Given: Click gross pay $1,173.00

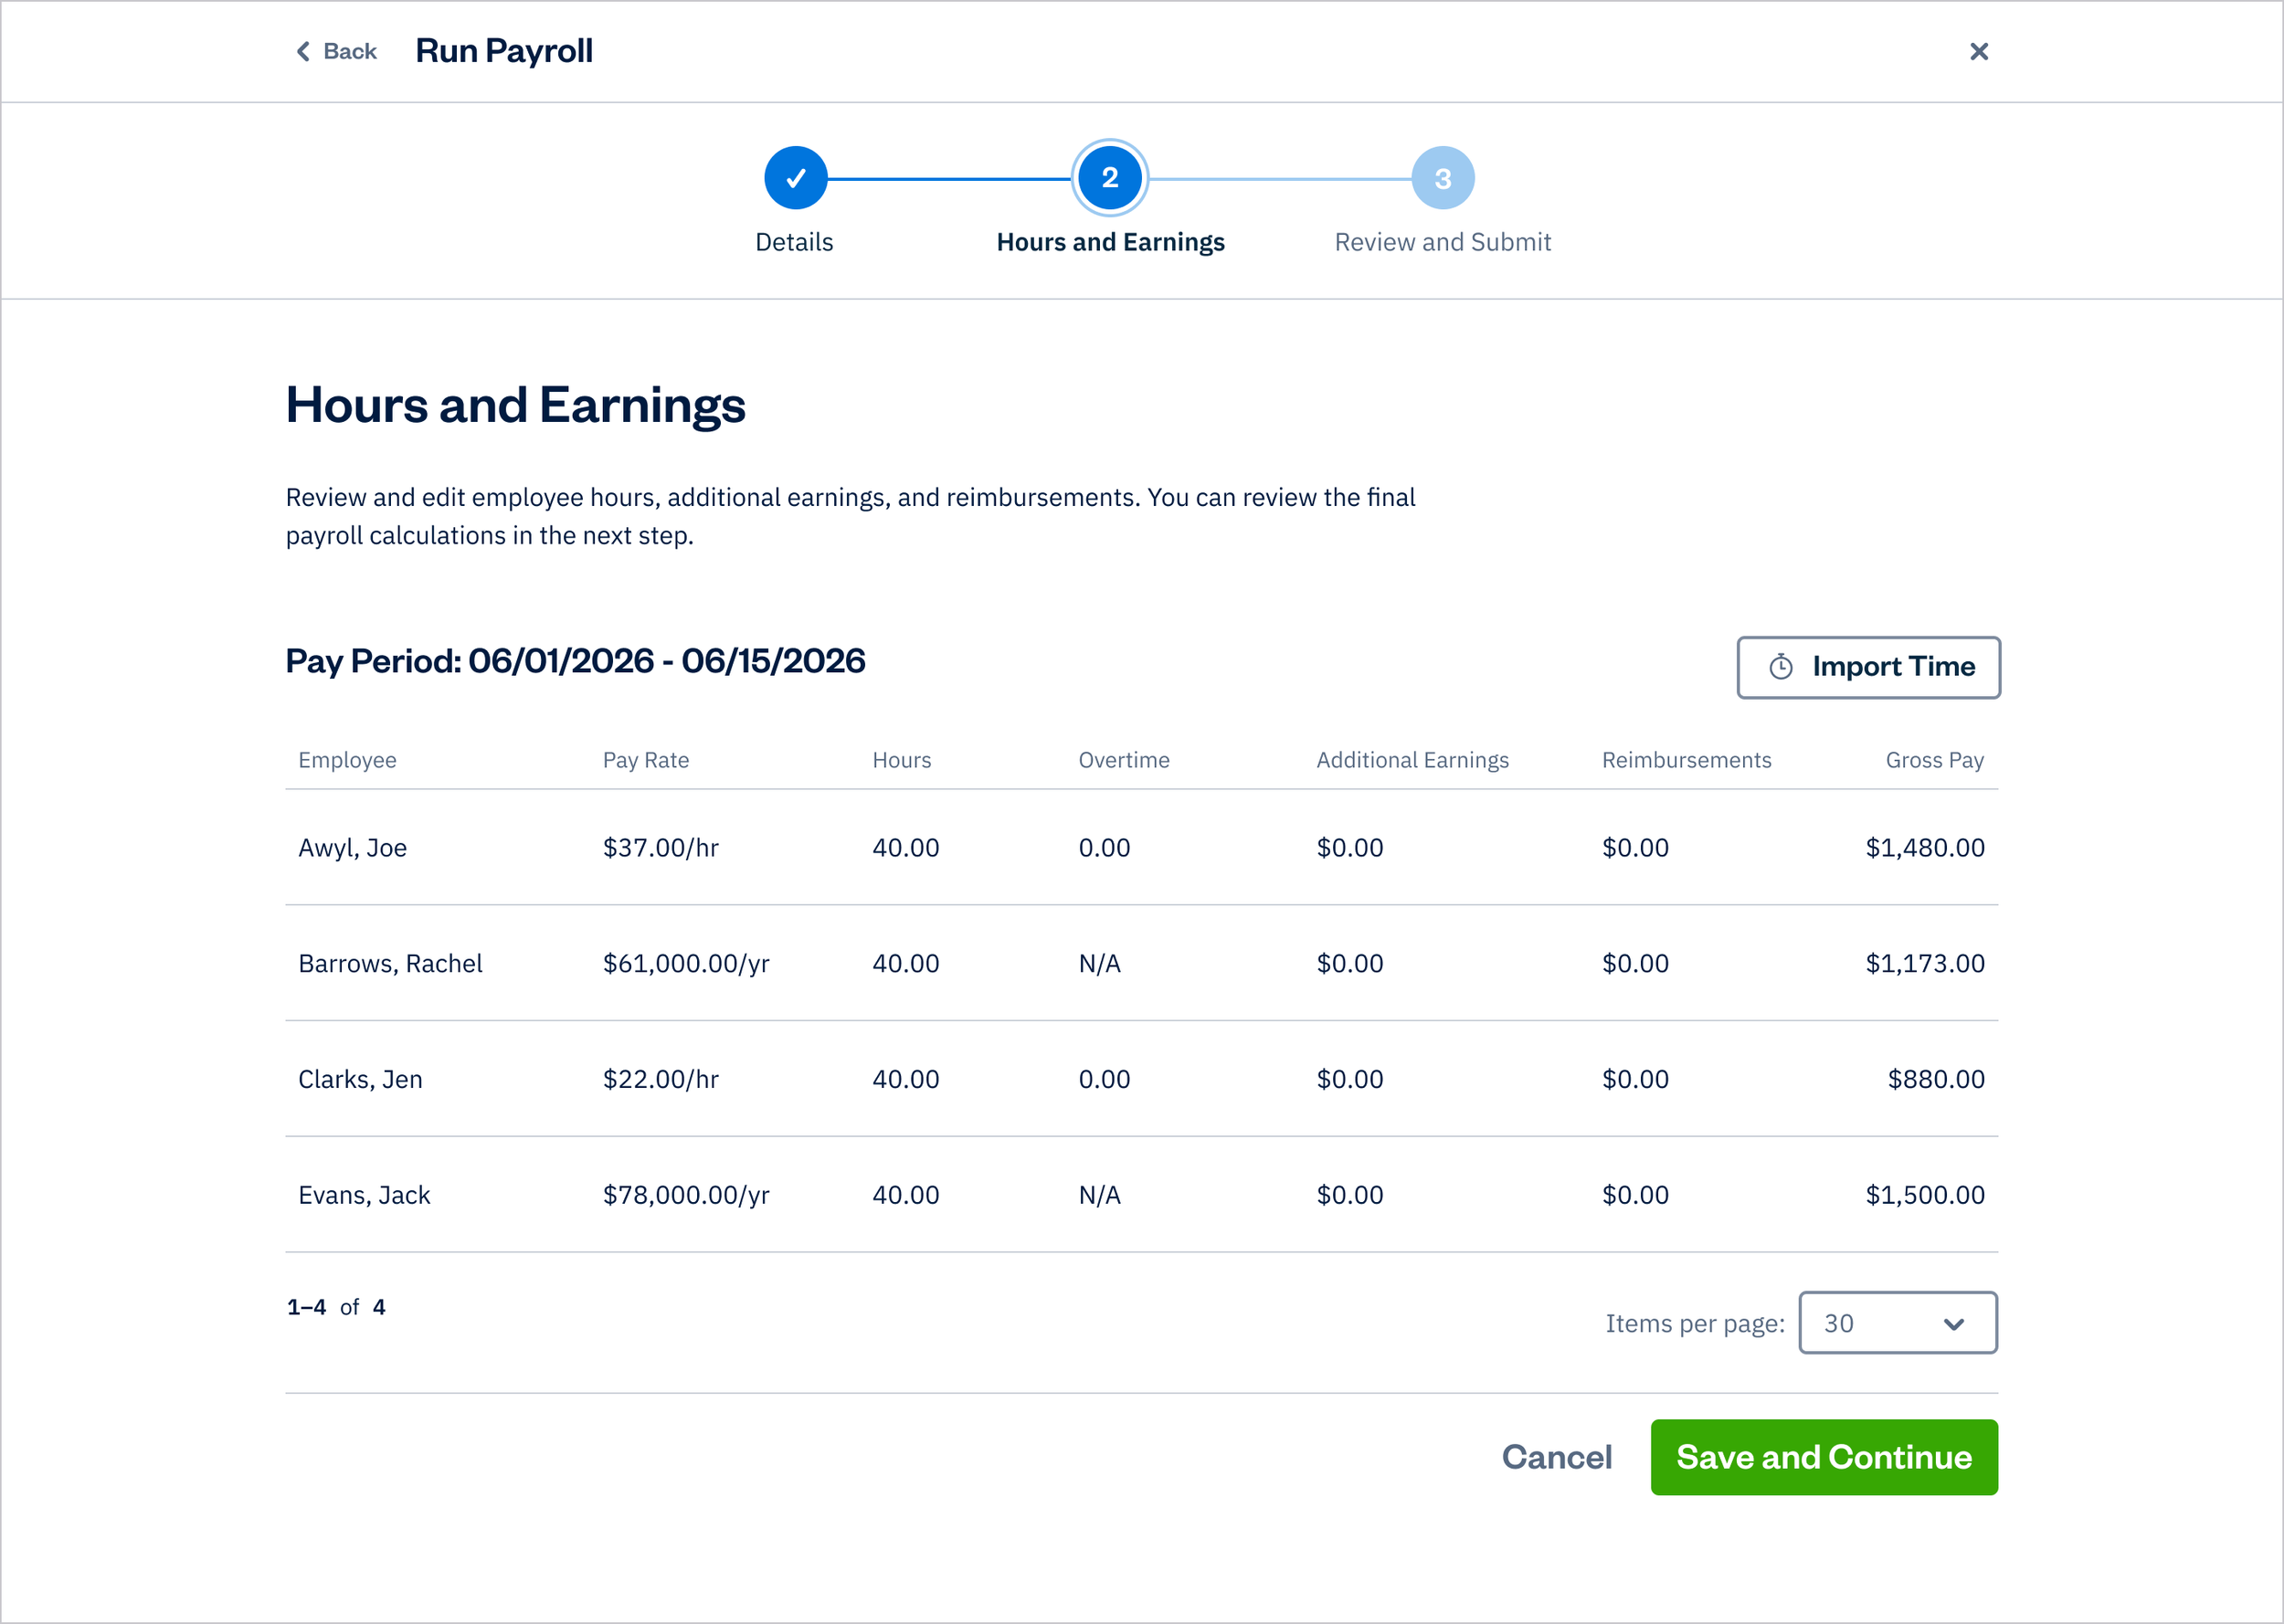Looking at the screenshot, I should [x=1924, y=963].
